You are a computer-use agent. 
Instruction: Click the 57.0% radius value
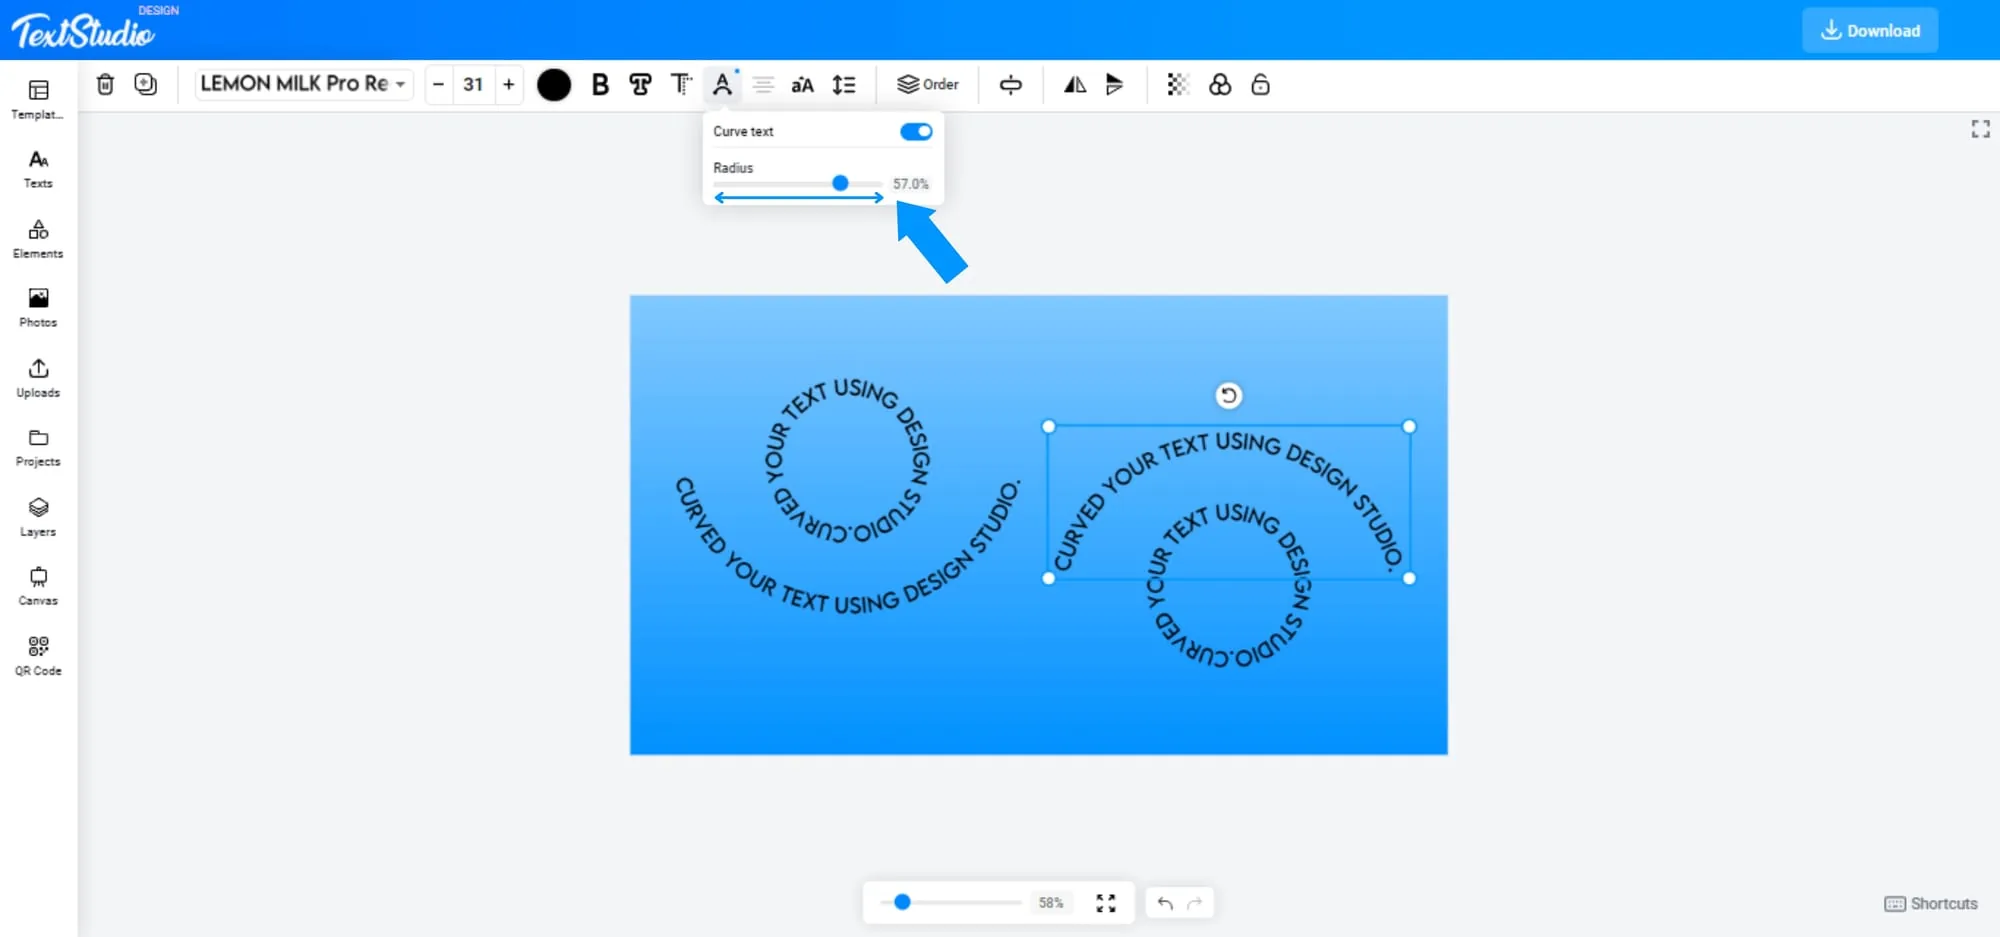coord(910,184)
